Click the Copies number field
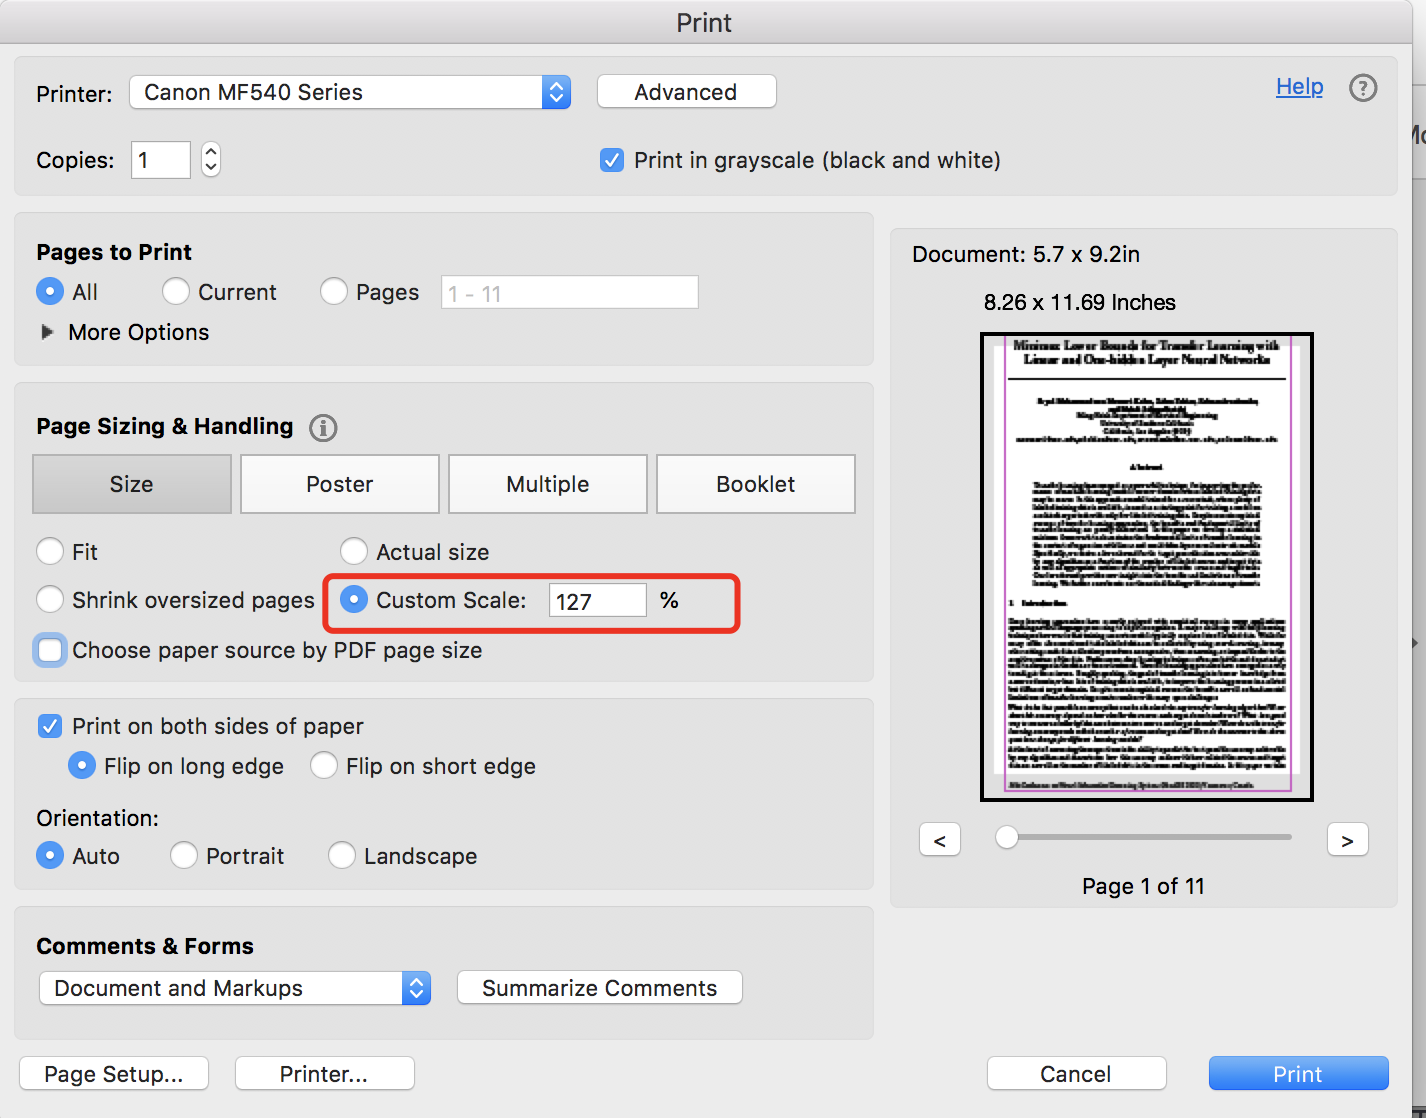1426x1118 pixels. coord(161,160)
